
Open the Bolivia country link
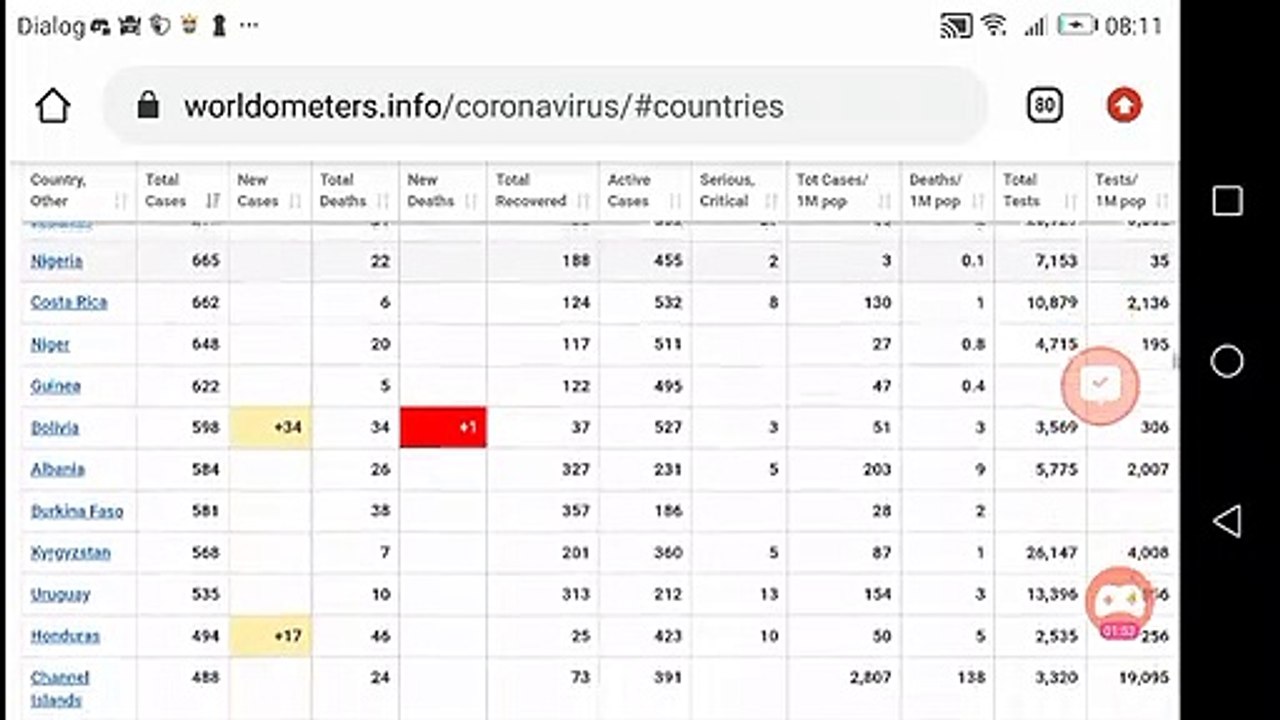click(54, 428)
